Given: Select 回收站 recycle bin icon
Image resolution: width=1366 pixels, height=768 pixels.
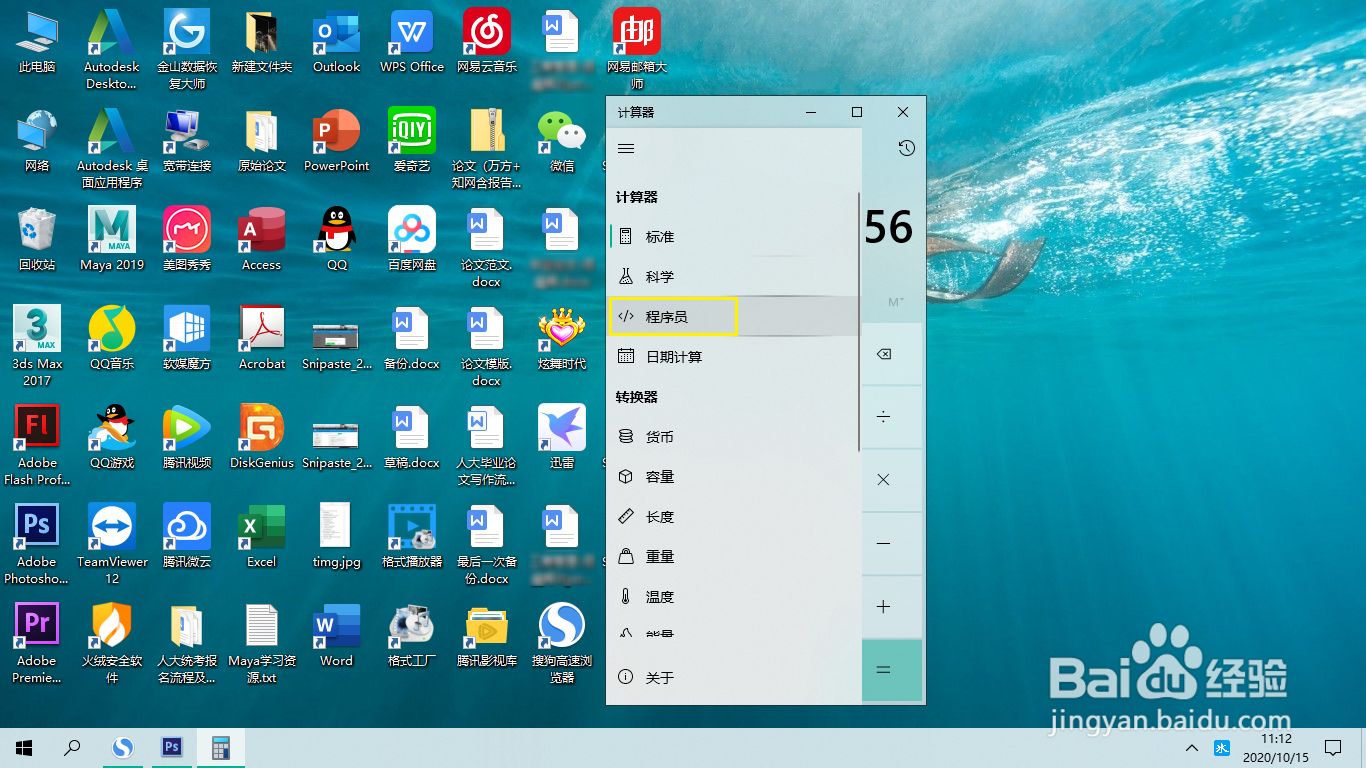Looking at the screenshot, I should pyautogui.click(x=37, y=241).
